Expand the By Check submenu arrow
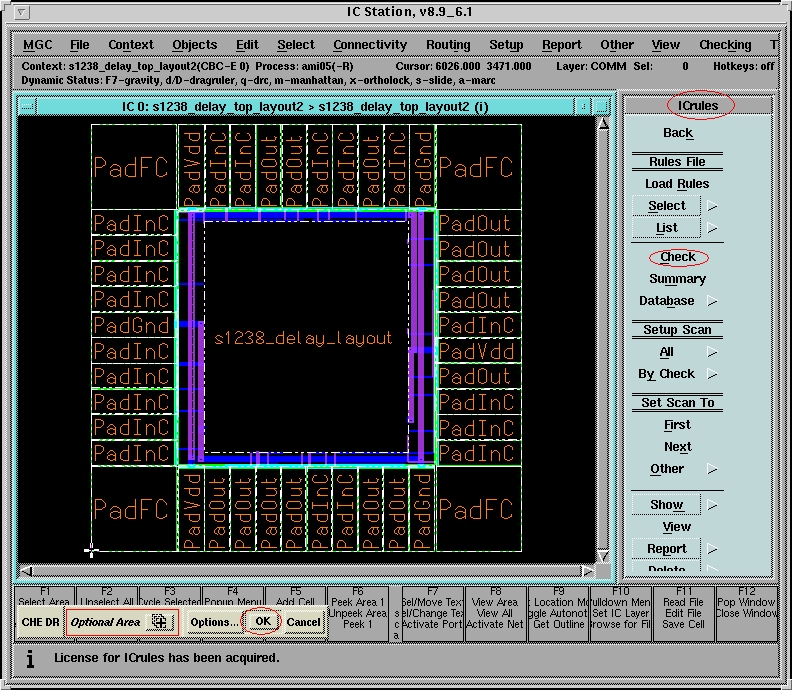This screenshot has height=690, width=792. point(712,374)
